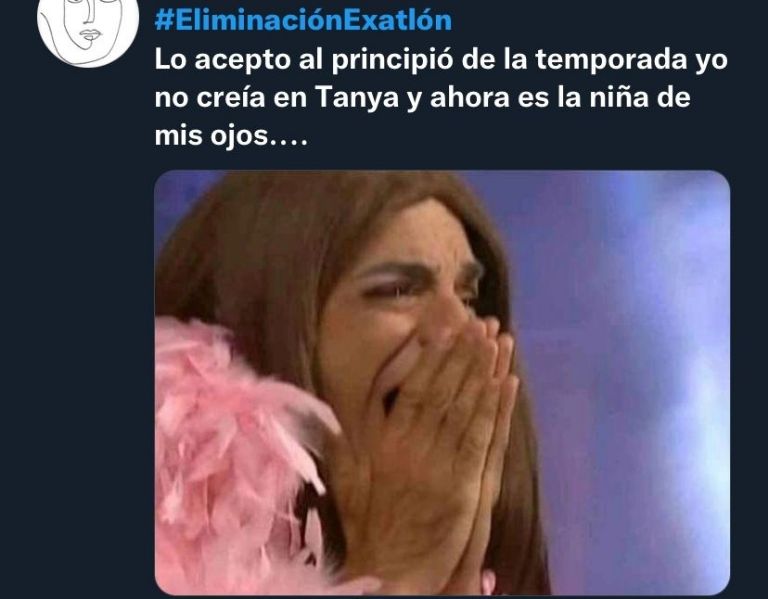The image size is (768, 599).
Task: Click the "no creía" words in tweet
Action: point(210,97)
